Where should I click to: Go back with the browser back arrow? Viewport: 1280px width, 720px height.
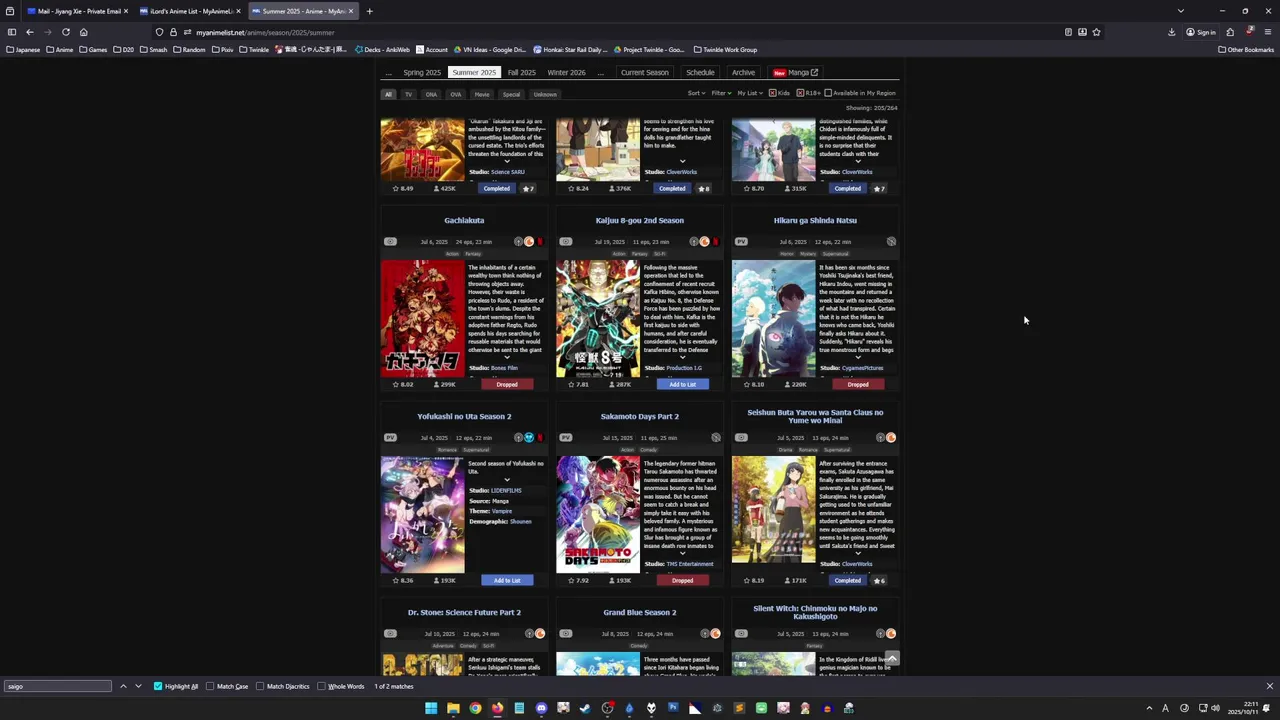tap(29, 32)
